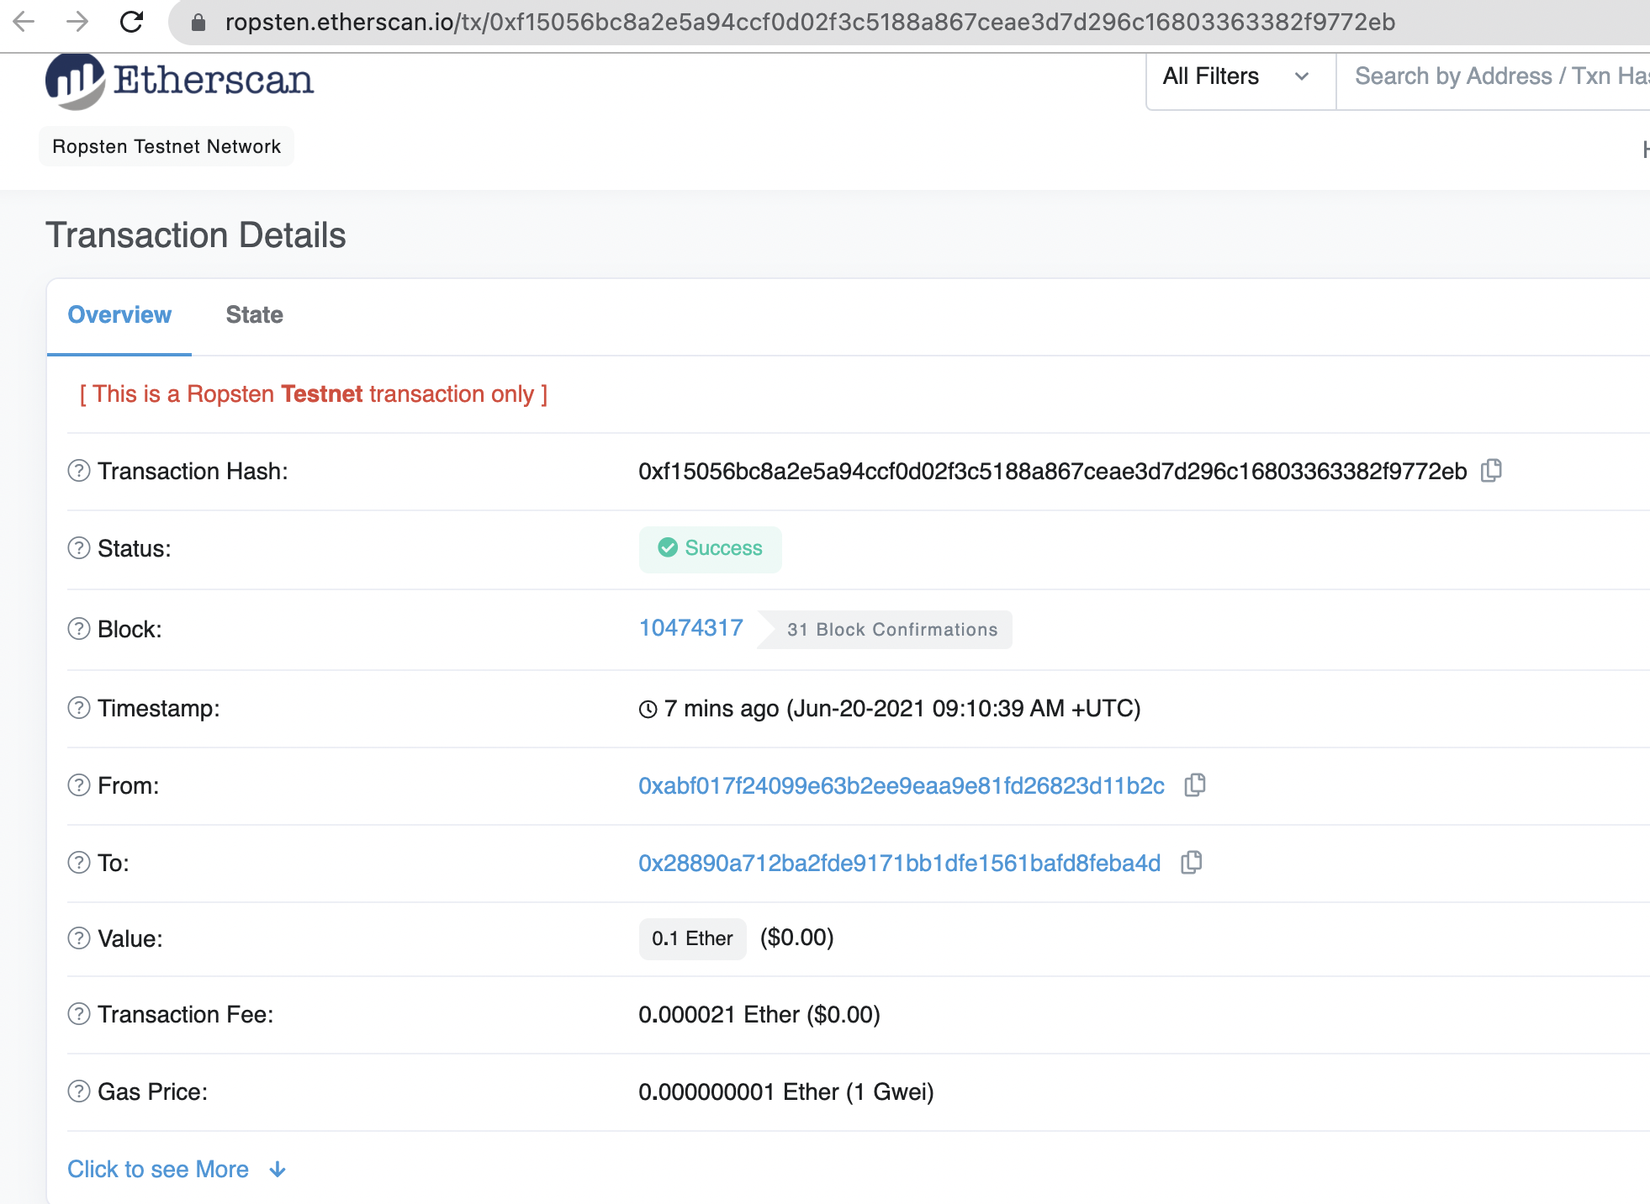Screen dimensions: 1650x1204
Task: Click the 'From:' label
Action: click(128, 785)
